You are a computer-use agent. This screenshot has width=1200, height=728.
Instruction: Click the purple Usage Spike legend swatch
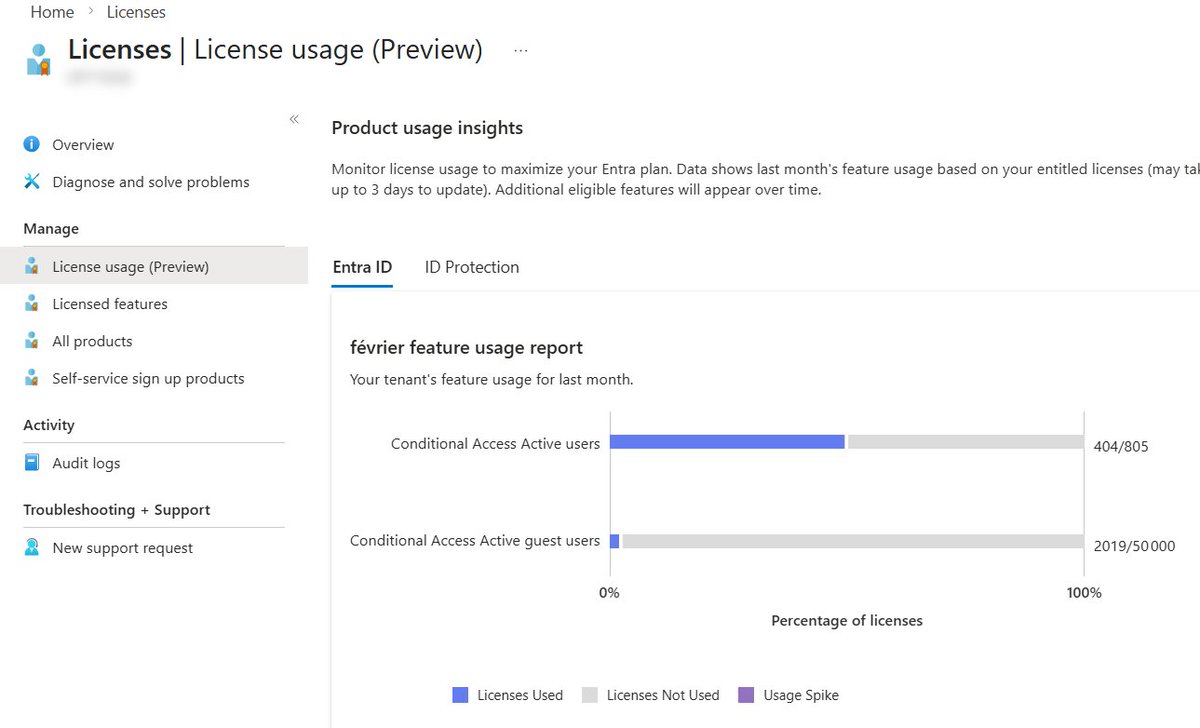[x=746, y=695]
